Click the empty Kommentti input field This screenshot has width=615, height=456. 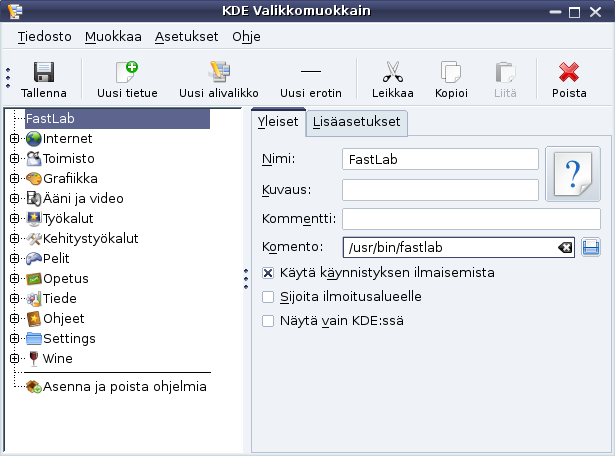pos(471,219)
